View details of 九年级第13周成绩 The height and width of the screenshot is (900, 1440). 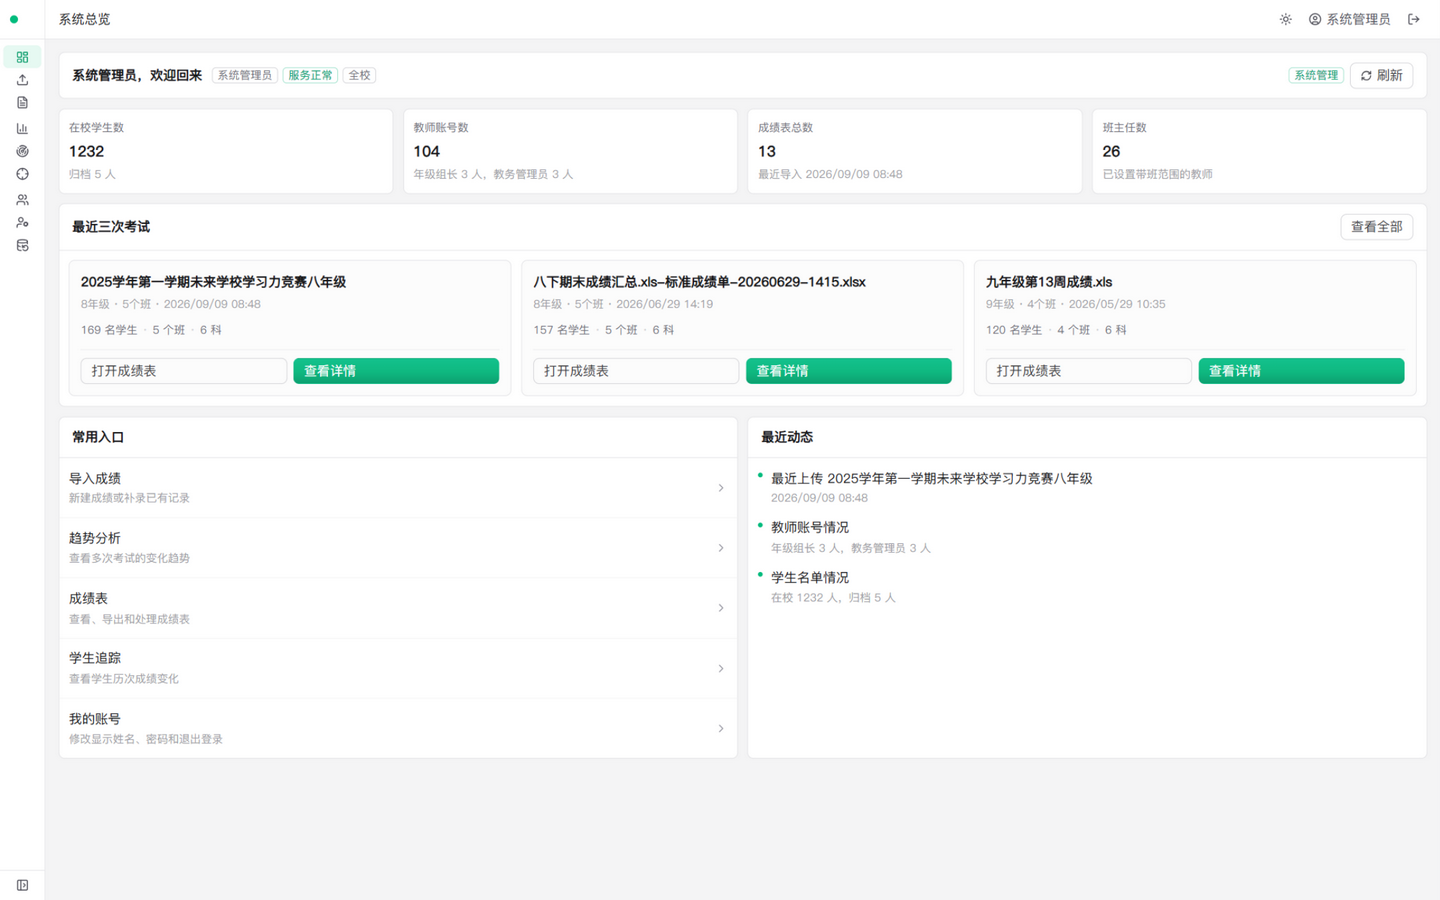[1301, 371]
